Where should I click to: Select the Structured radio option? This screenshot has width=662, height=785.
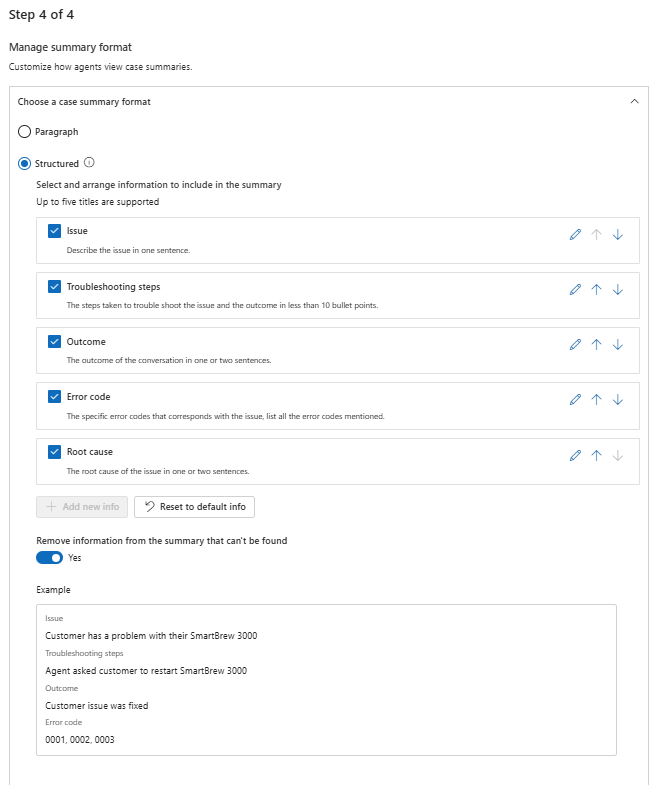pyautogui.click(x=24, y=164)
